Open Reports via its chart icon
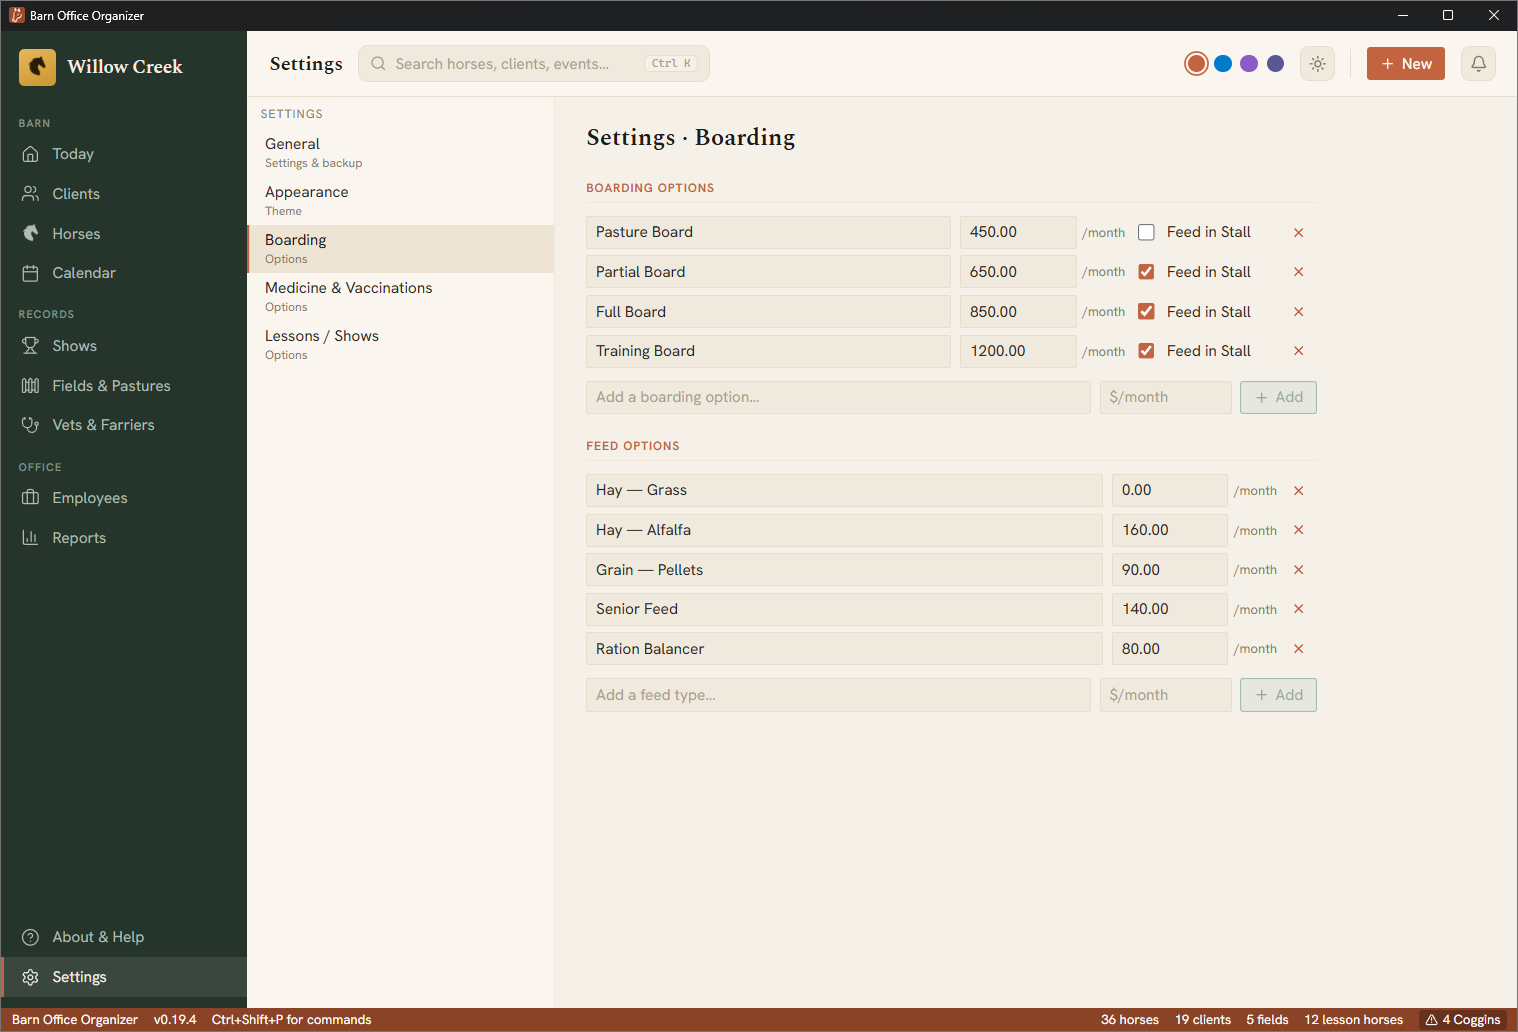Viewport: 1518px width, 1032px height. pyautogui.click(x=31, y=538)
